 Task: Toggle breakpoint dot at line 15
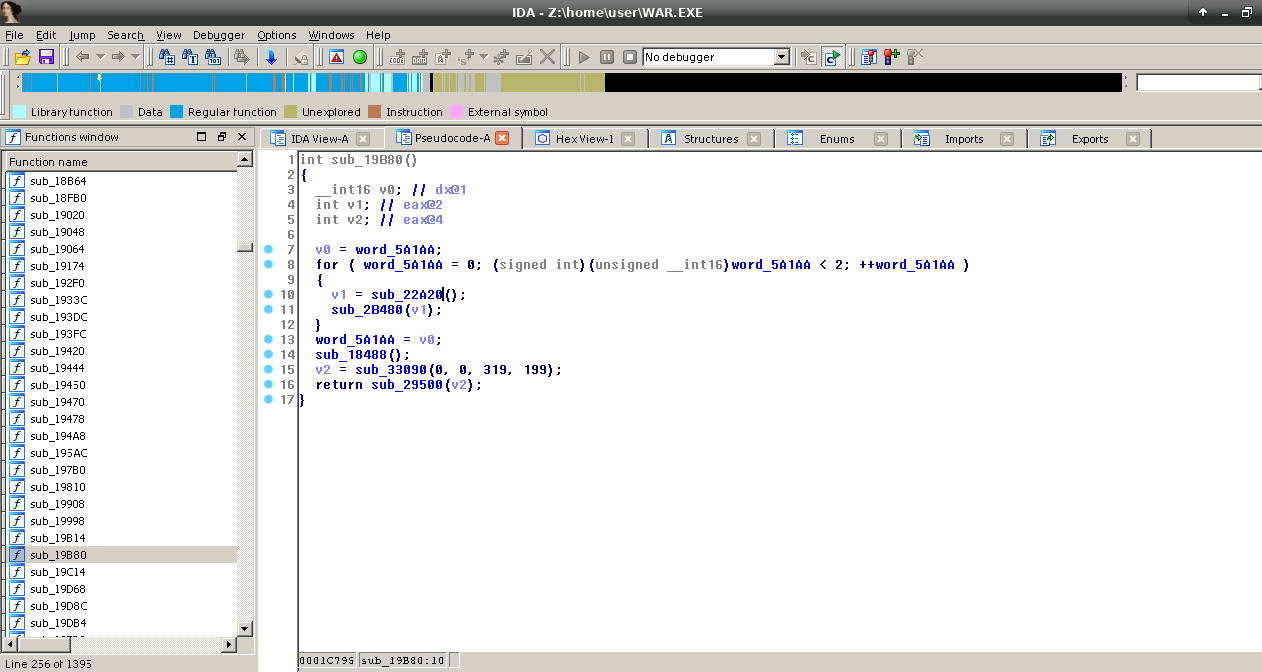pos(269,370)
